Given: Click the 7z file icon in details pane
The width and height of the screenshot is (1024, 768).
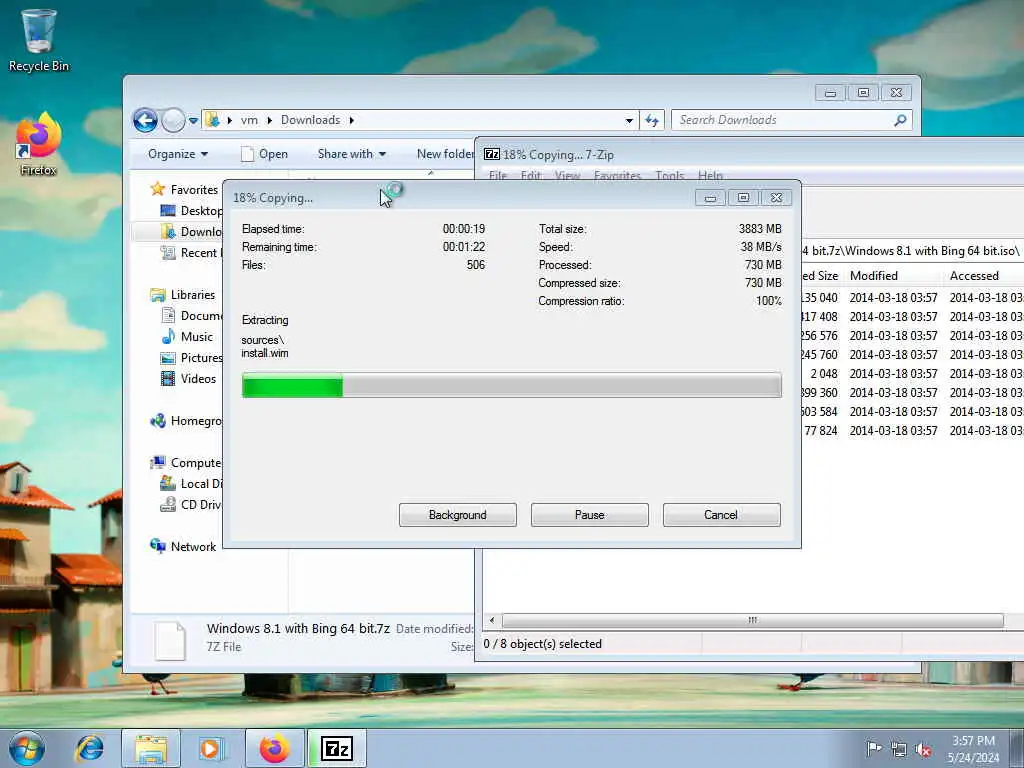Looking at the screenshot, I should [170, 641].
